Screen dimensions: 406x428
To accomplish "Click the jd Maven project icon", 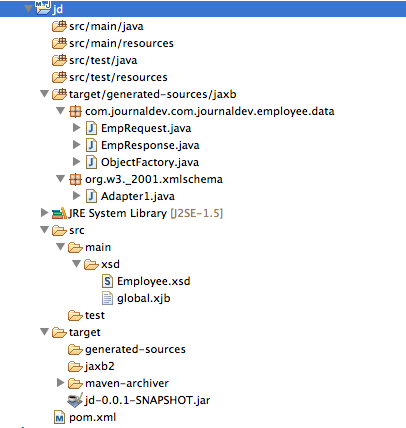I will (x=43, y=7).
